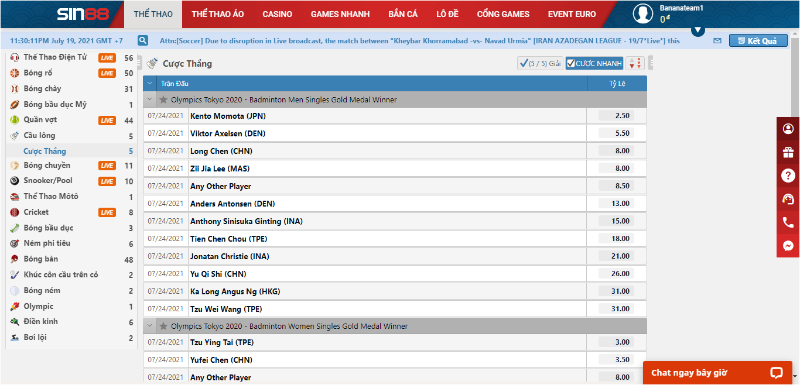Image resolution: width=800 pixels, height=385 pixels.
Task: Click the basketball icon in sidebar
Action: pos(15,73)
